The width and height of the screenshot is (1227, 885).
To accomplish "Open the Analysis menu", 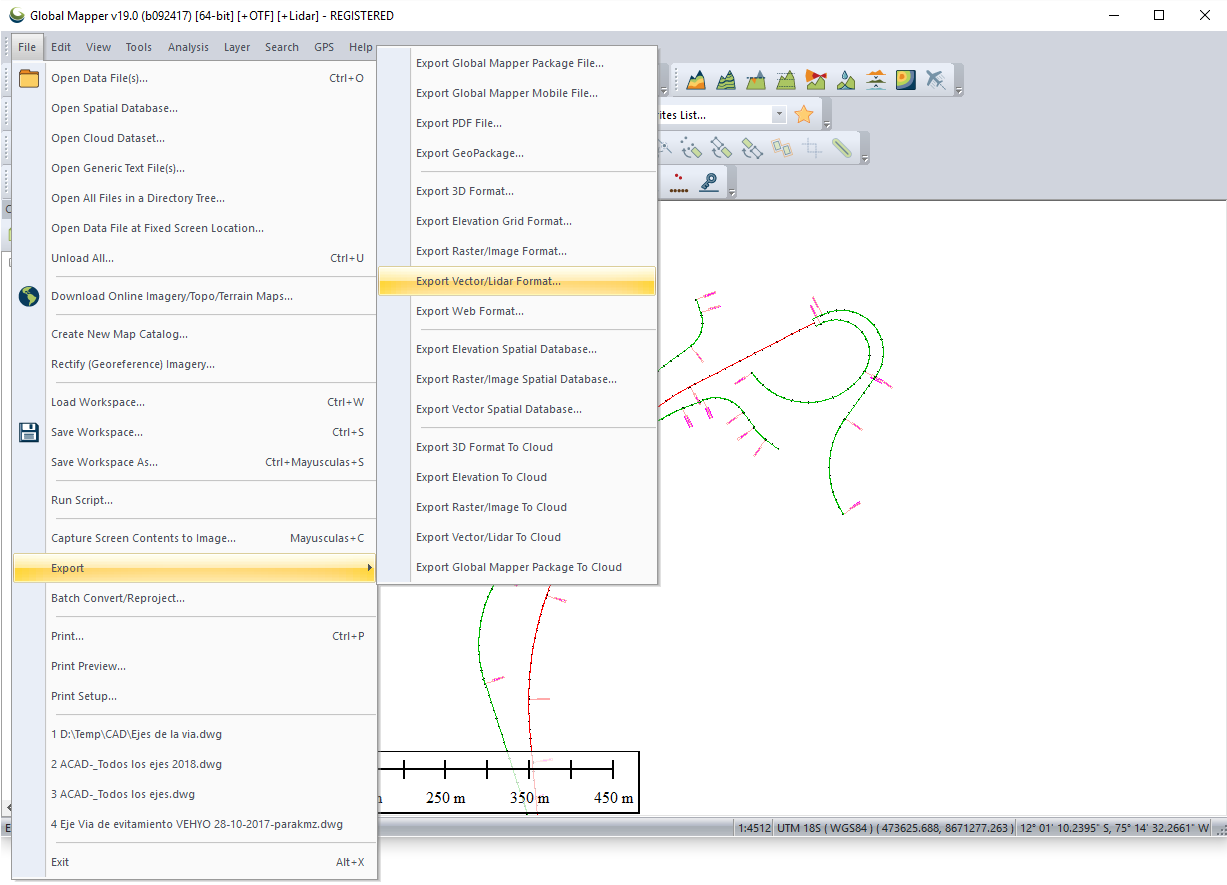I will tap(188, 46).
